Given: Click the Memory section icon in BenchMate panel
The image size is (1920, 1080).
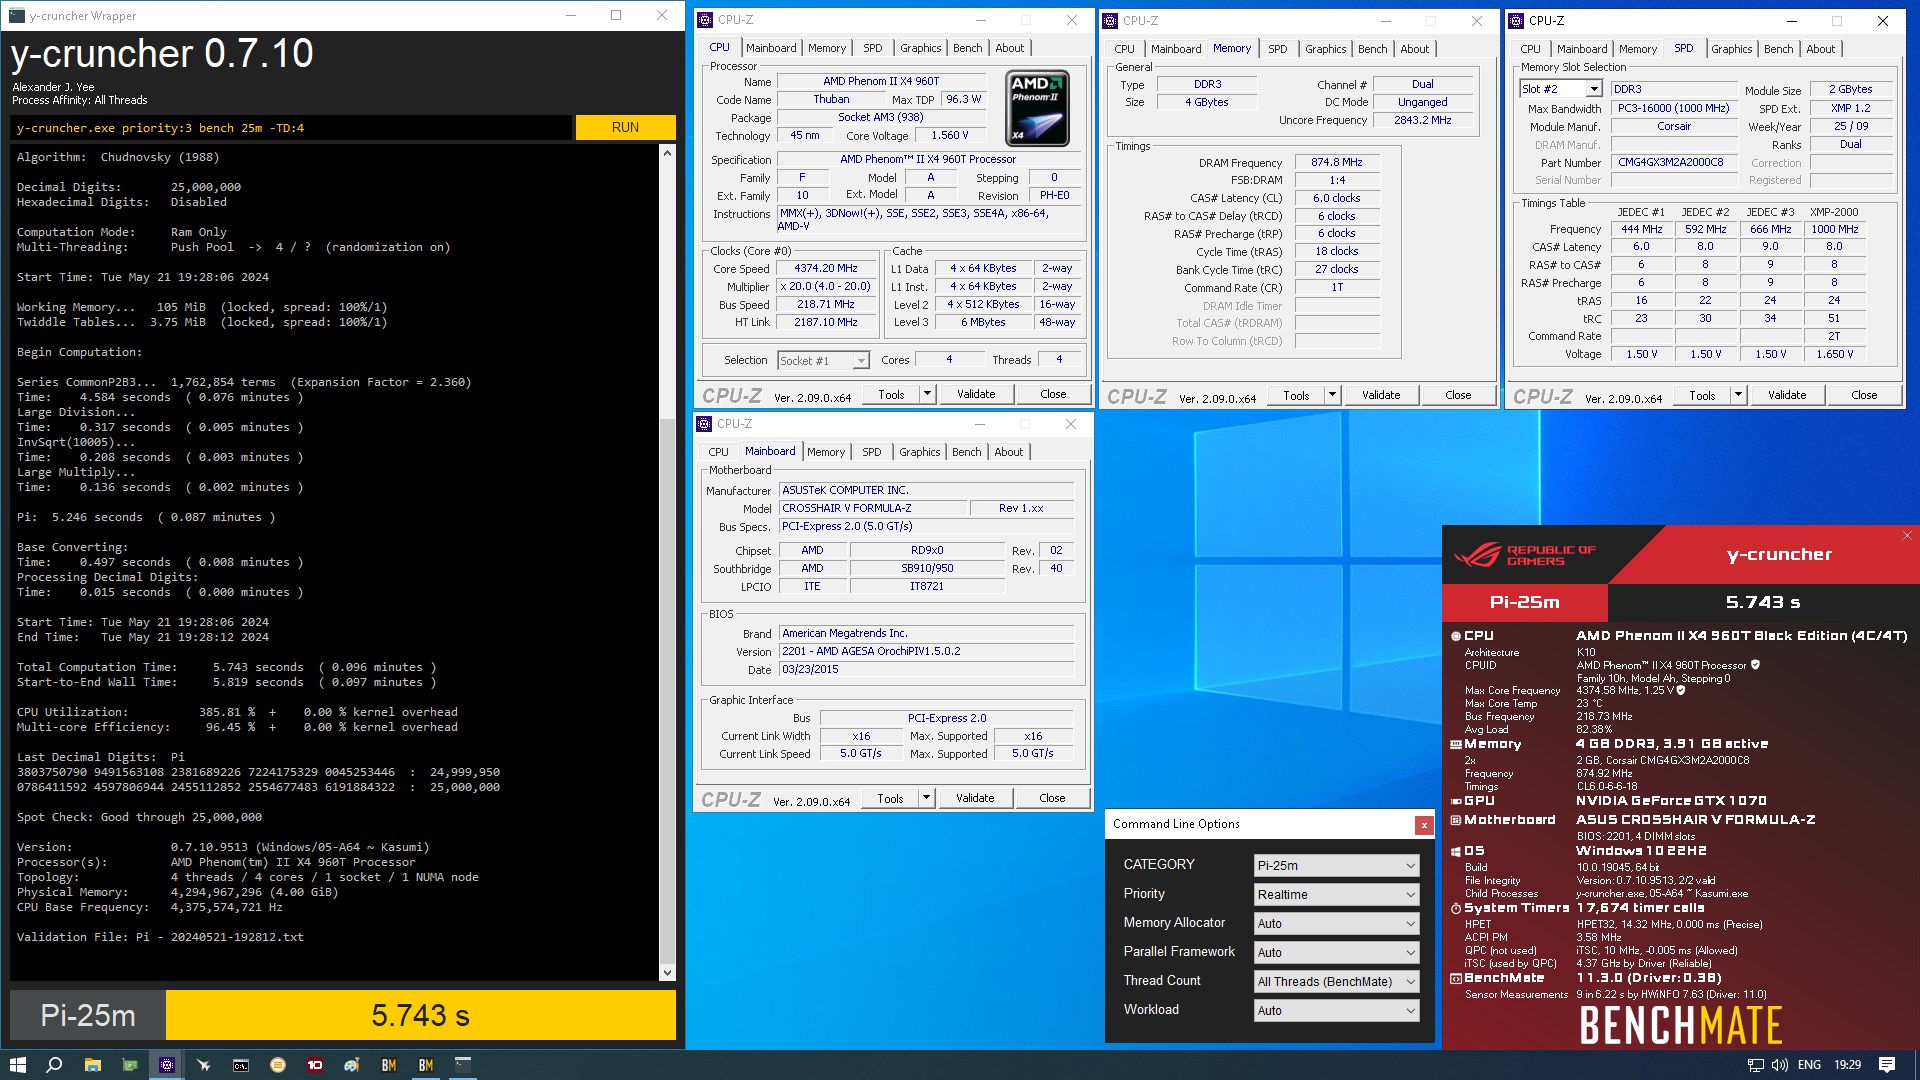Looking at the screenshot, I should click(1456, 744).
